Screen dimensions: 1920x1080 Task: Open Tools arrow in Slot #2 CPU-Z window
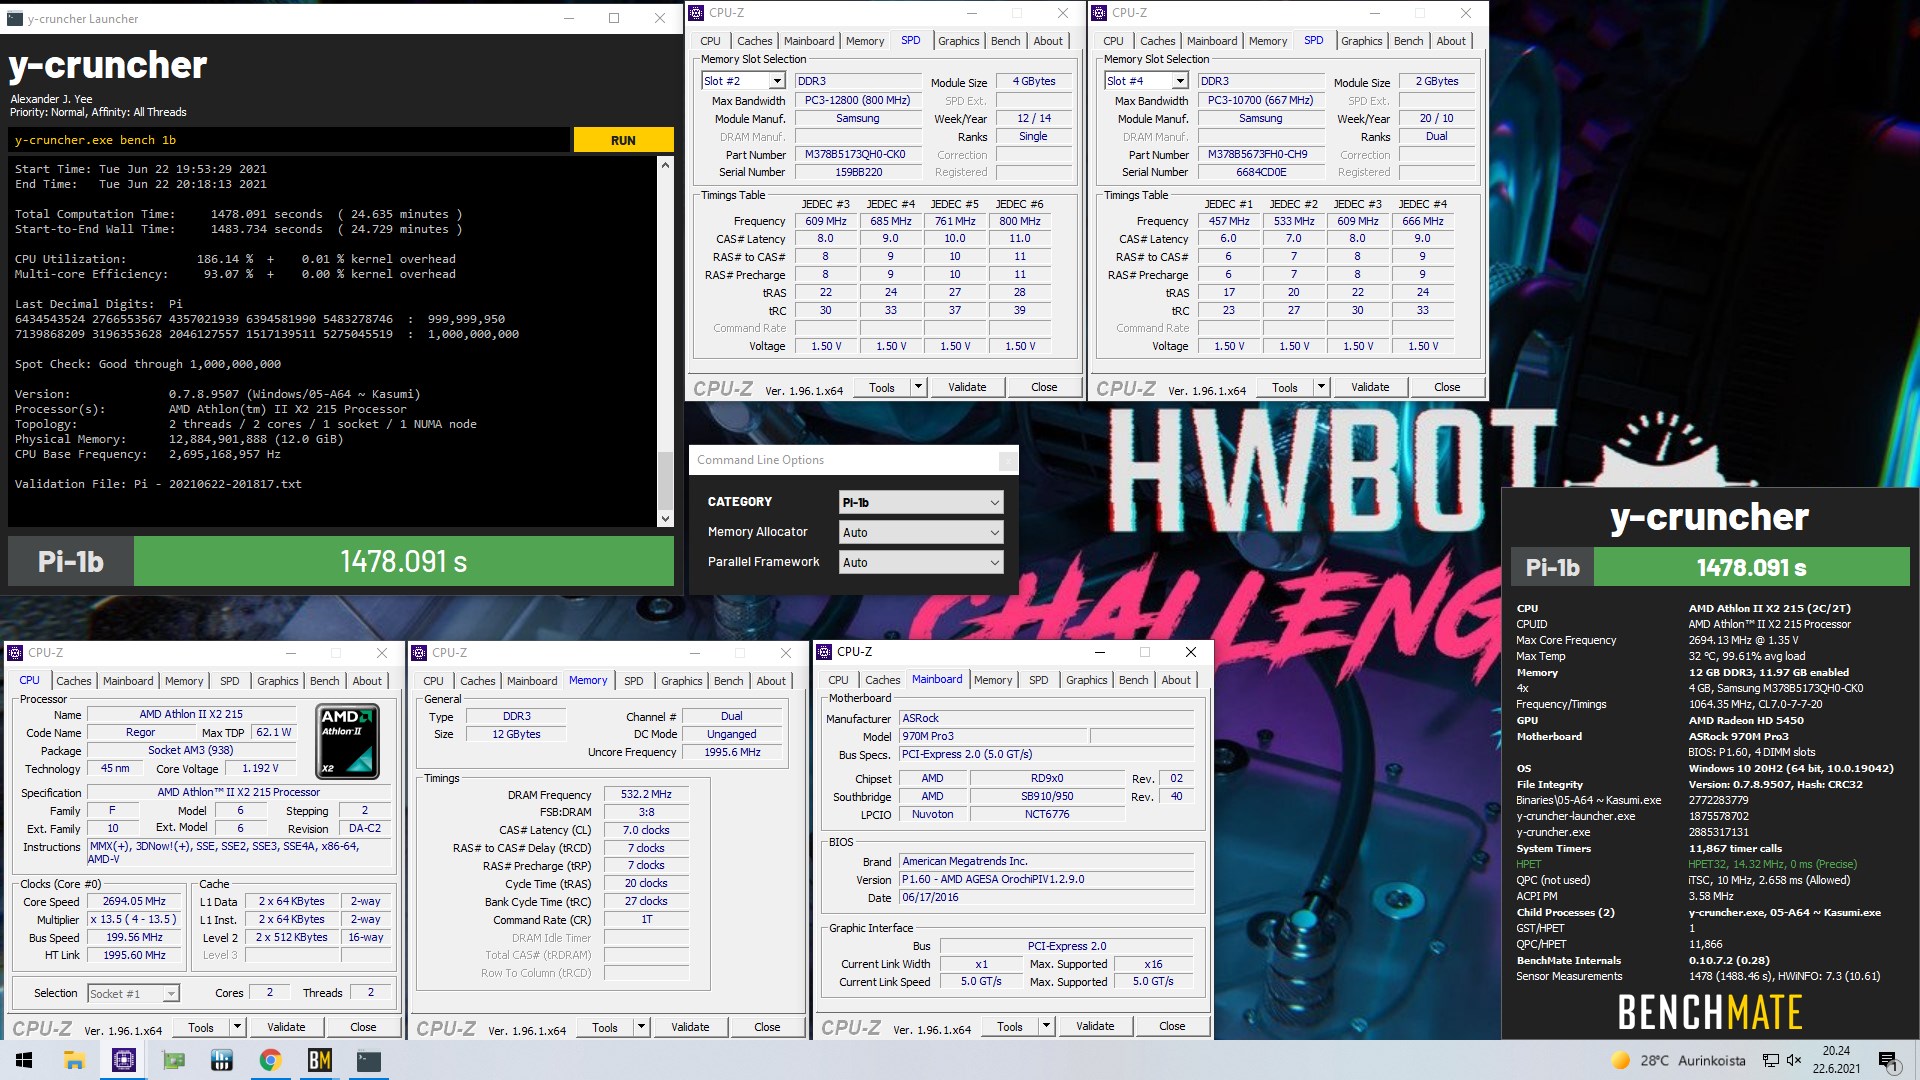(918, 387)
